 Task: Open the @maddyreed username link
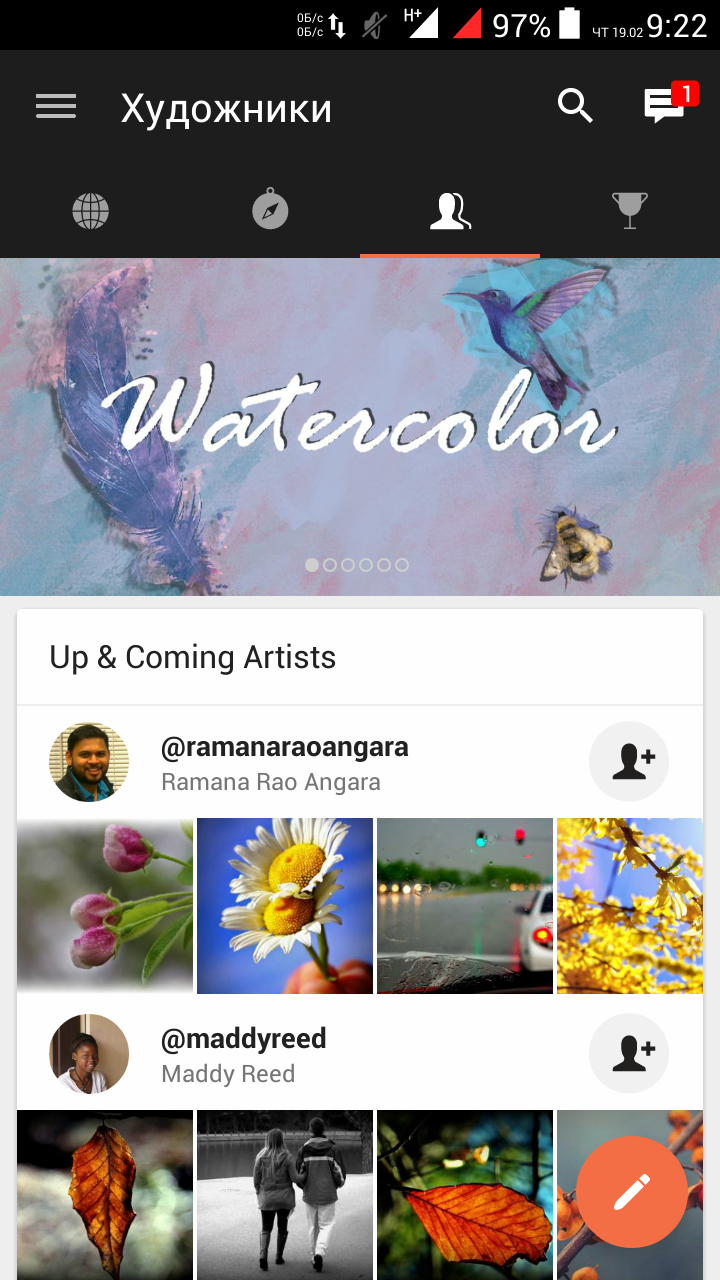click(x=244, y=1039)
